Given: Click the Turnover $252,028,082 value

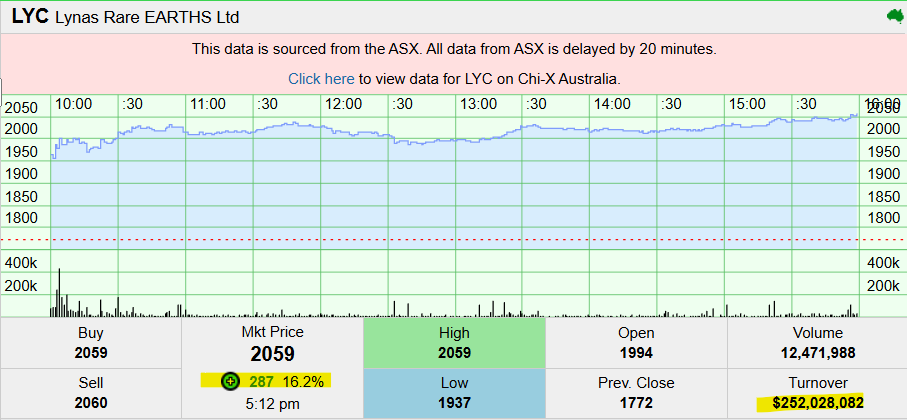Looking at the screenshot, I should 817,402.
